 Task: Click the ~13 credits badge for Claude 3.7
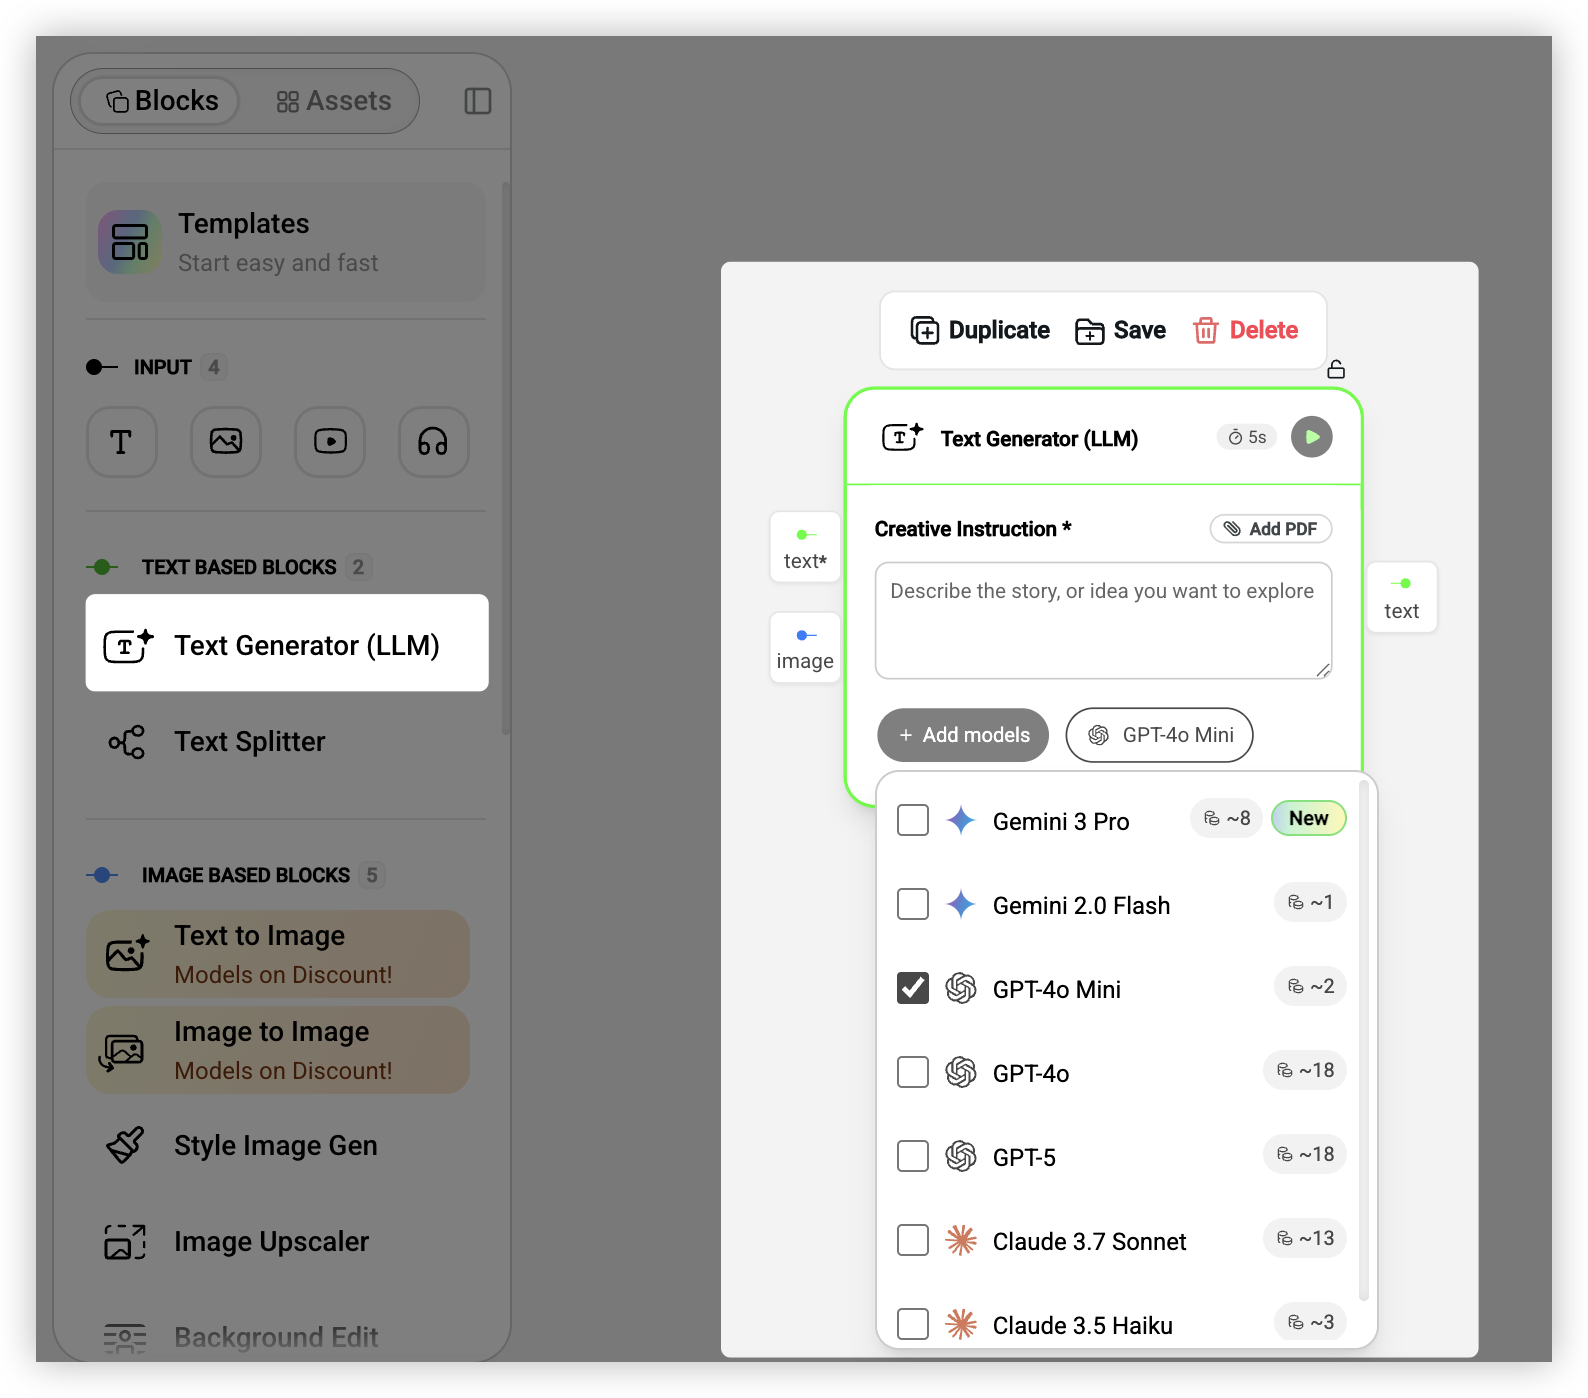point(1305,1238)
